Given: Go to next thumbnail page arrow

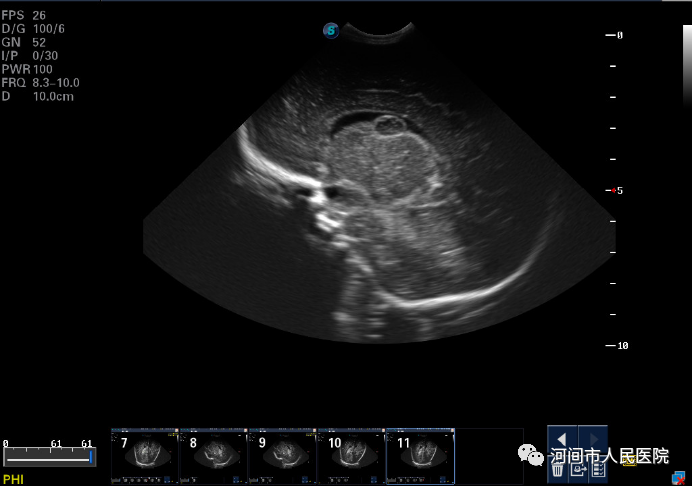Looking at the screenshot, I should coord(593,439).
